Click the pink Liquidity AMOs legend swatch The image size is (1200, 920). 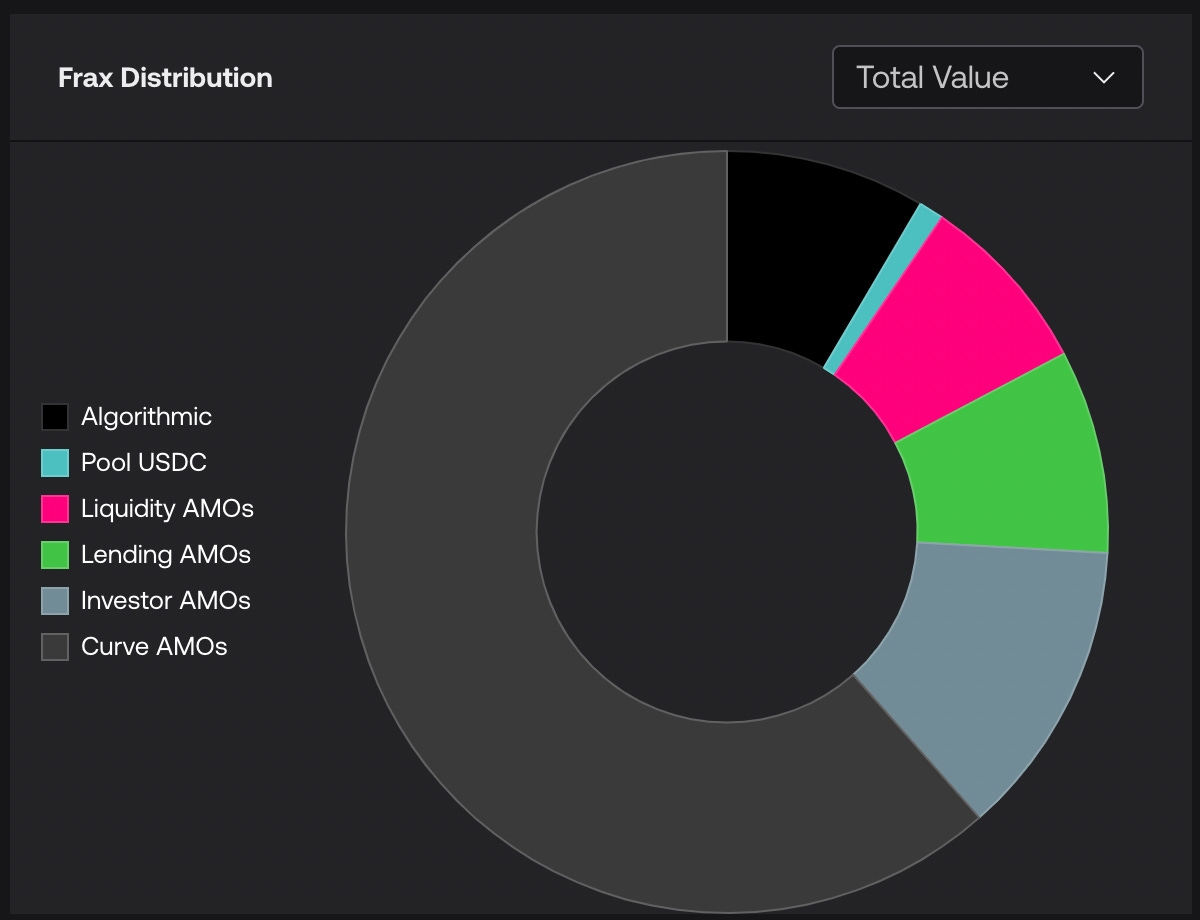click(55, 509)
